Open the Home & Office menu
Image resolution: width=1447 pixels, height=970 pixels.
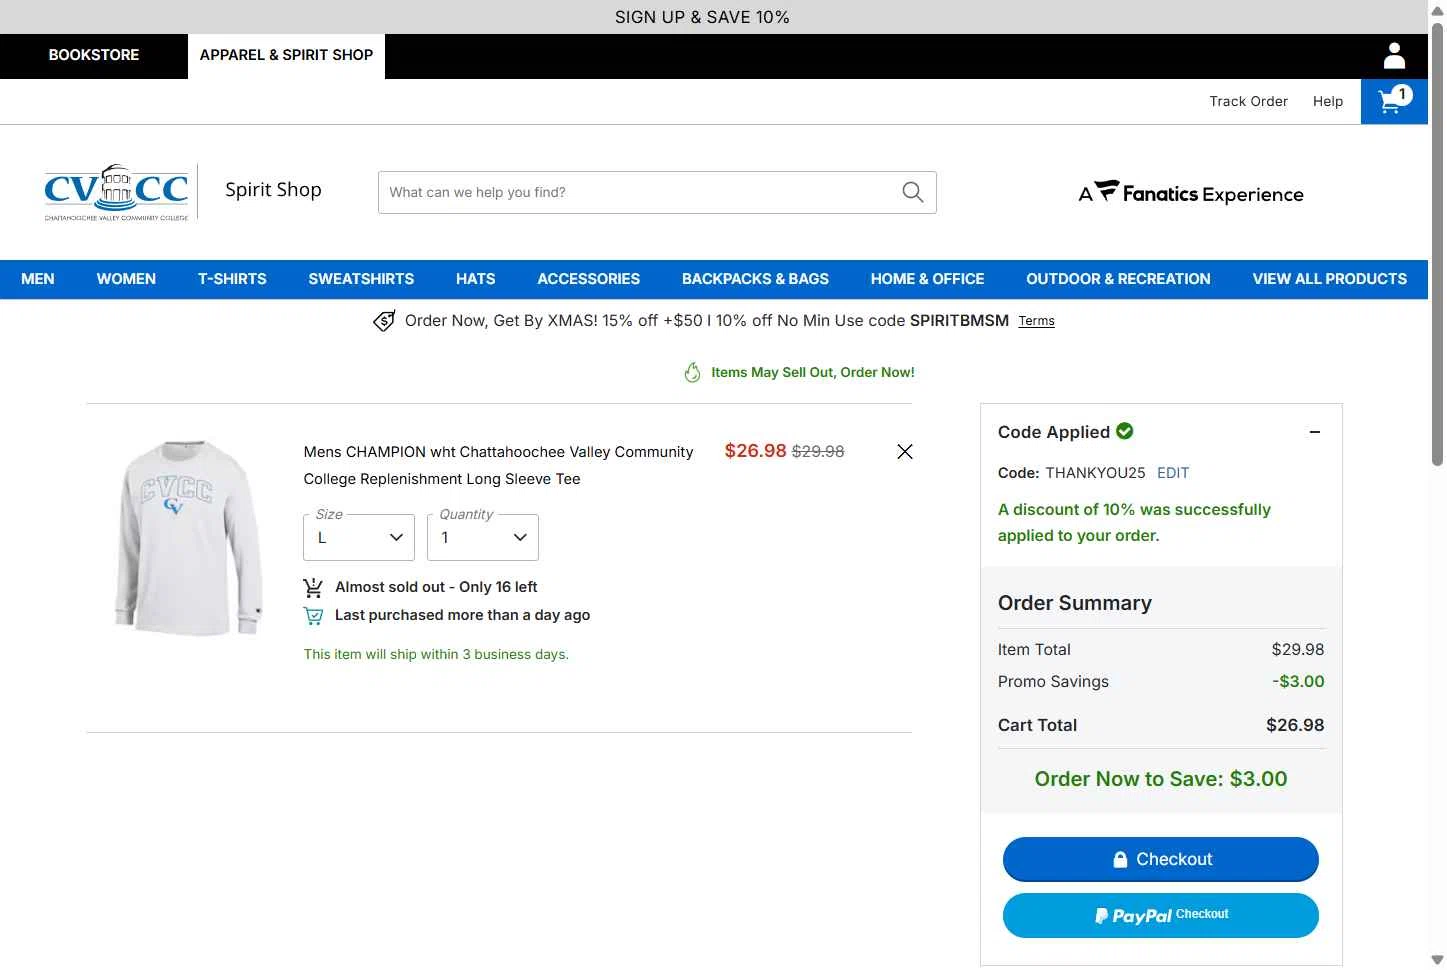(927, 279)
